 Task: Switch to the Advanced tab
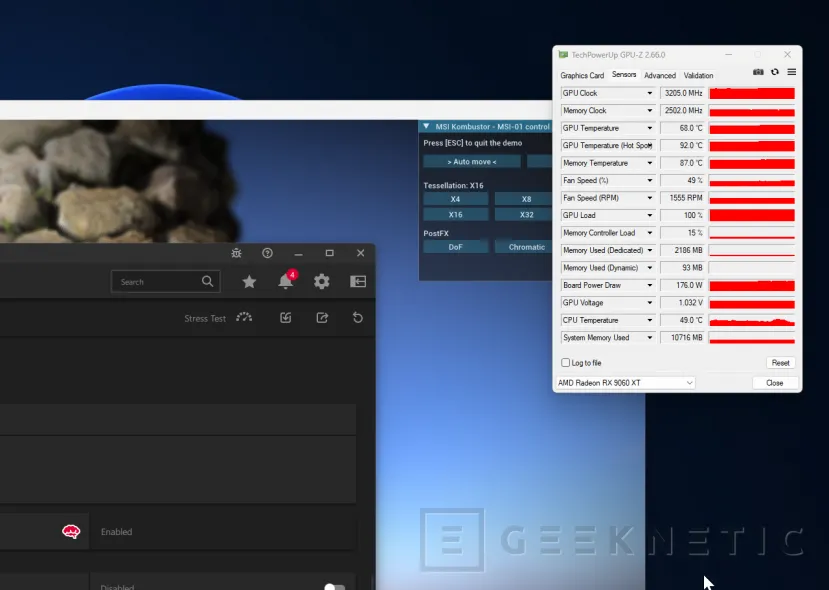click(x=660, y=76)
